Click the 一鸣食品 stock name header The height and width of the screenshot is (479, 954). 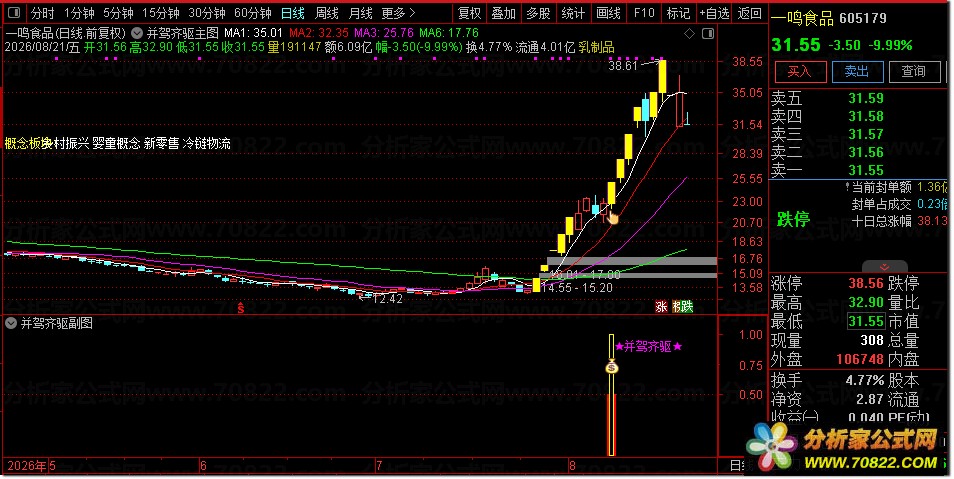click(x=803, y=19)
